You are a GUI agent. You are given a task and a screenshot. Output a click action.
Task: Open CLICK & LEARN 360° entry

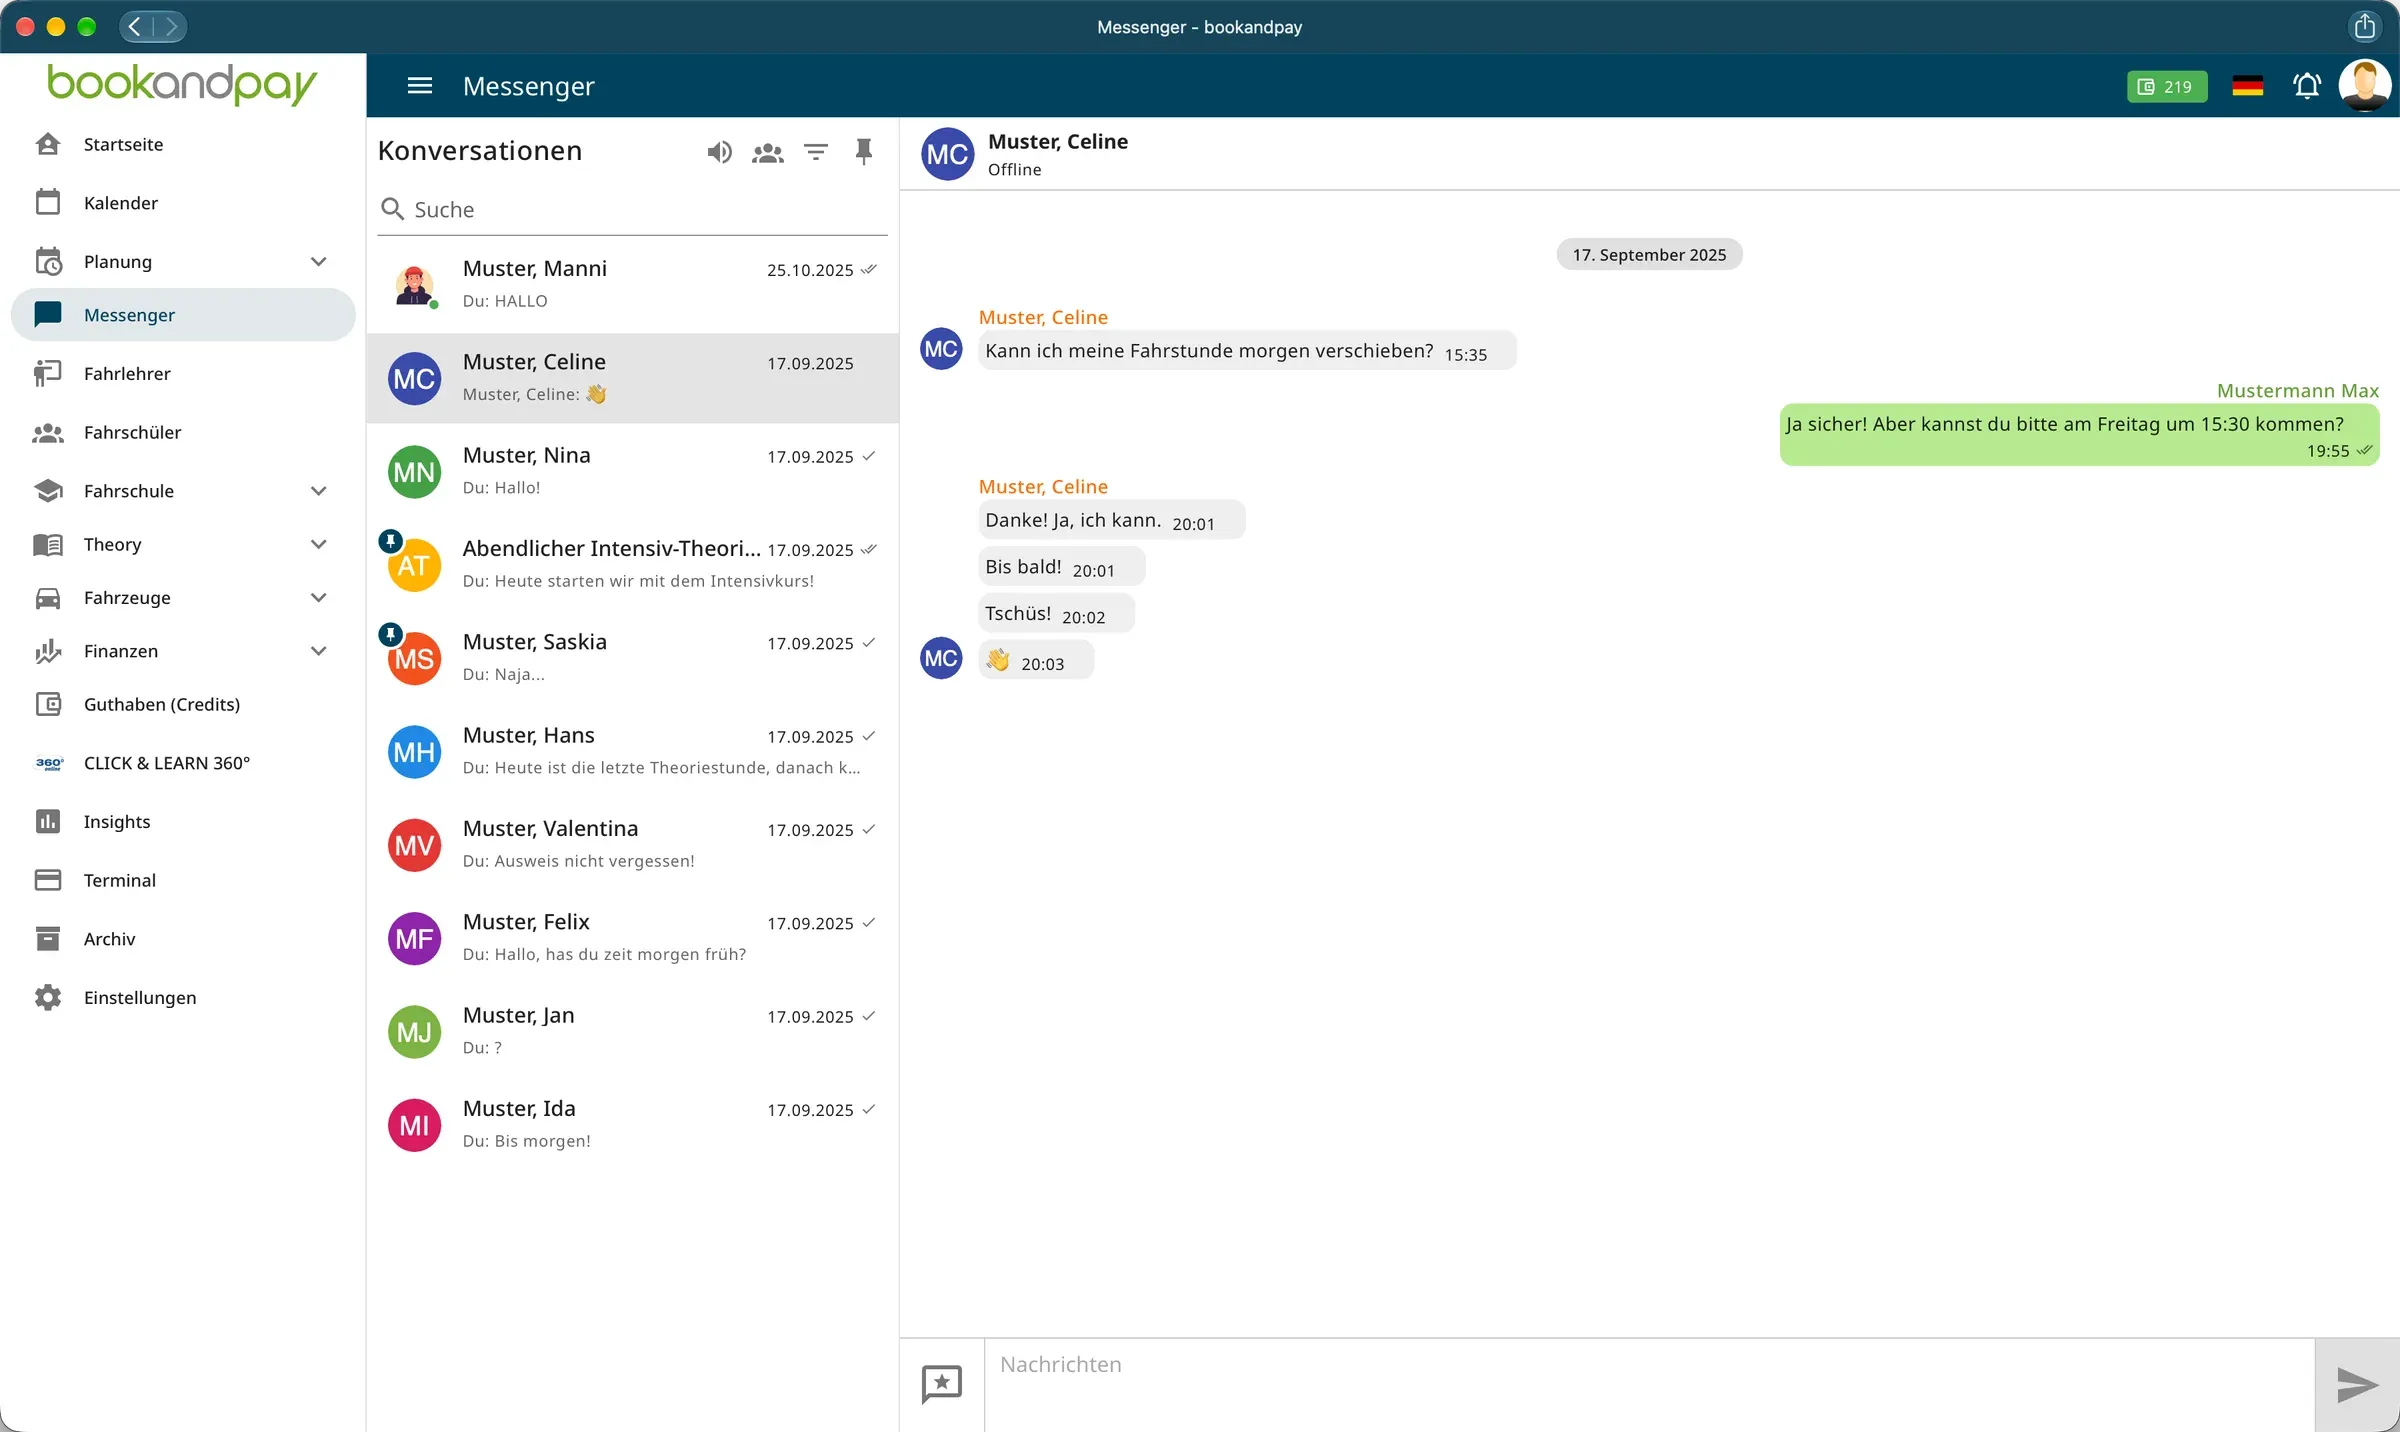point(183,763)
